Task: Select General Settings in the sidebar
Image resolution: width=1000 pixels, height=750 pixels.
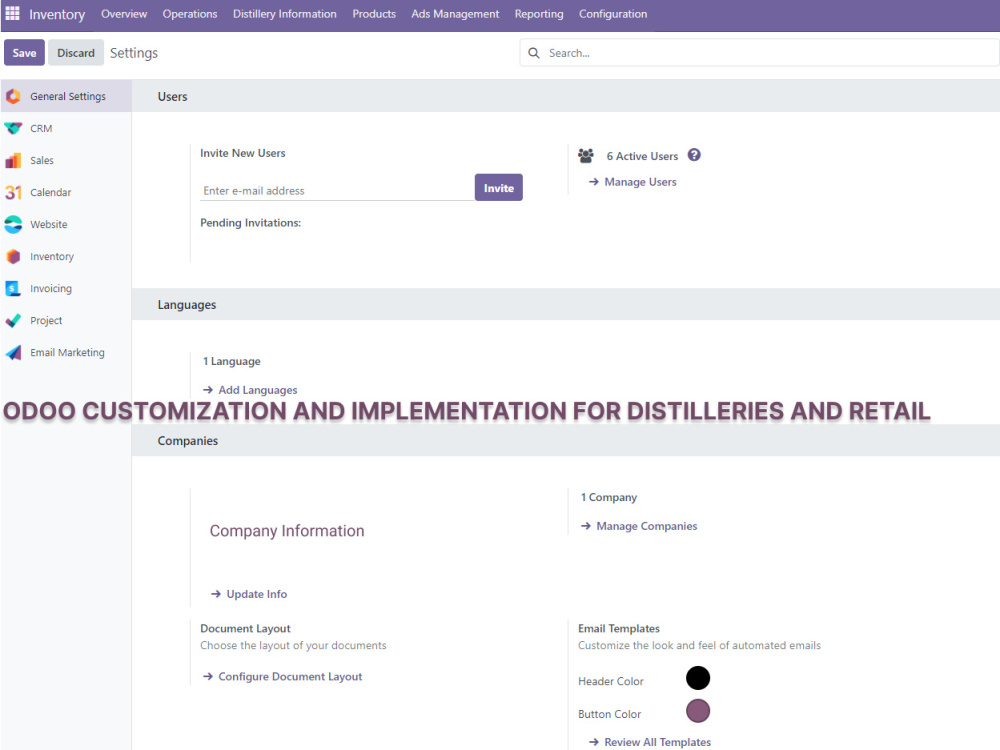Action: [66, 96]
